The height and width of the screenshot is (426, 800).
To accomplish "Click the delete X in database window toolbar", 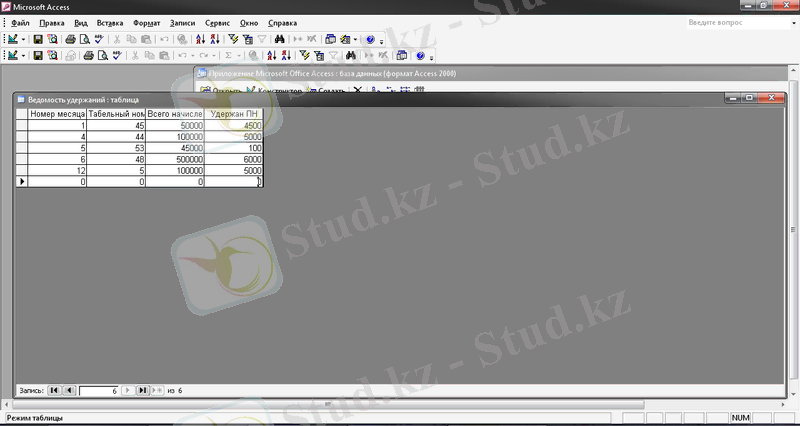I will pos(358,90).
